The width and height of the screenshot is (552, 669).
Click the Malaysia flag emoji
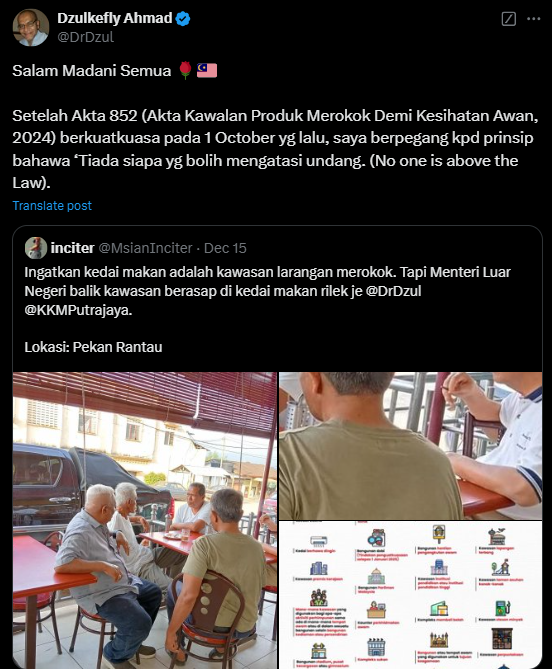coord(207,70)
